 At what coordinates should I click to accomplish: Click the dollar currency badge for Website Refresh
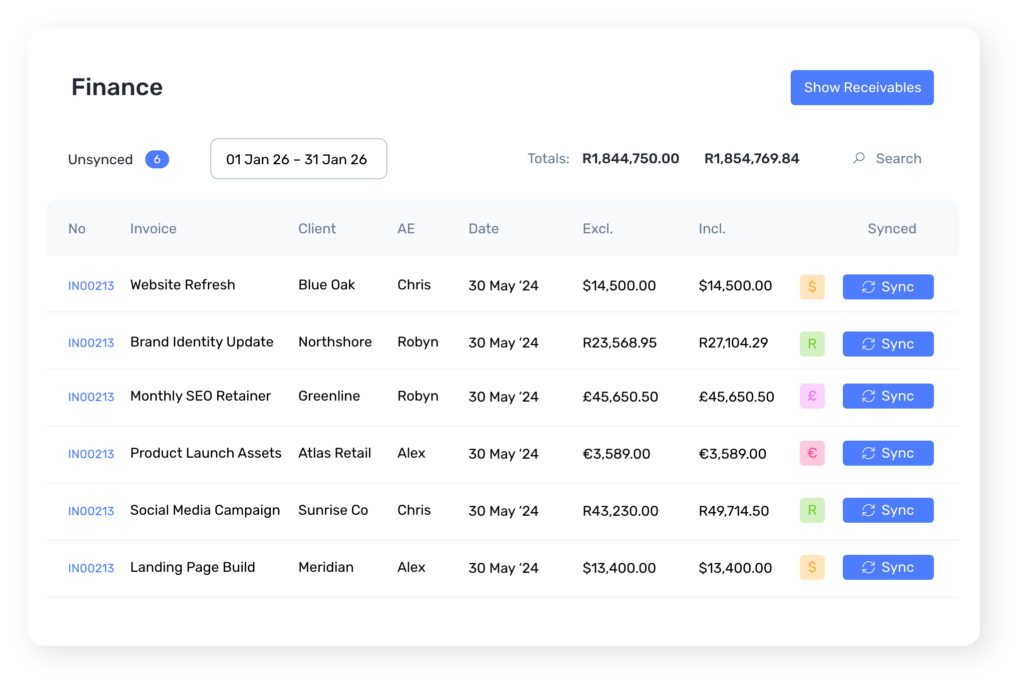812,287
